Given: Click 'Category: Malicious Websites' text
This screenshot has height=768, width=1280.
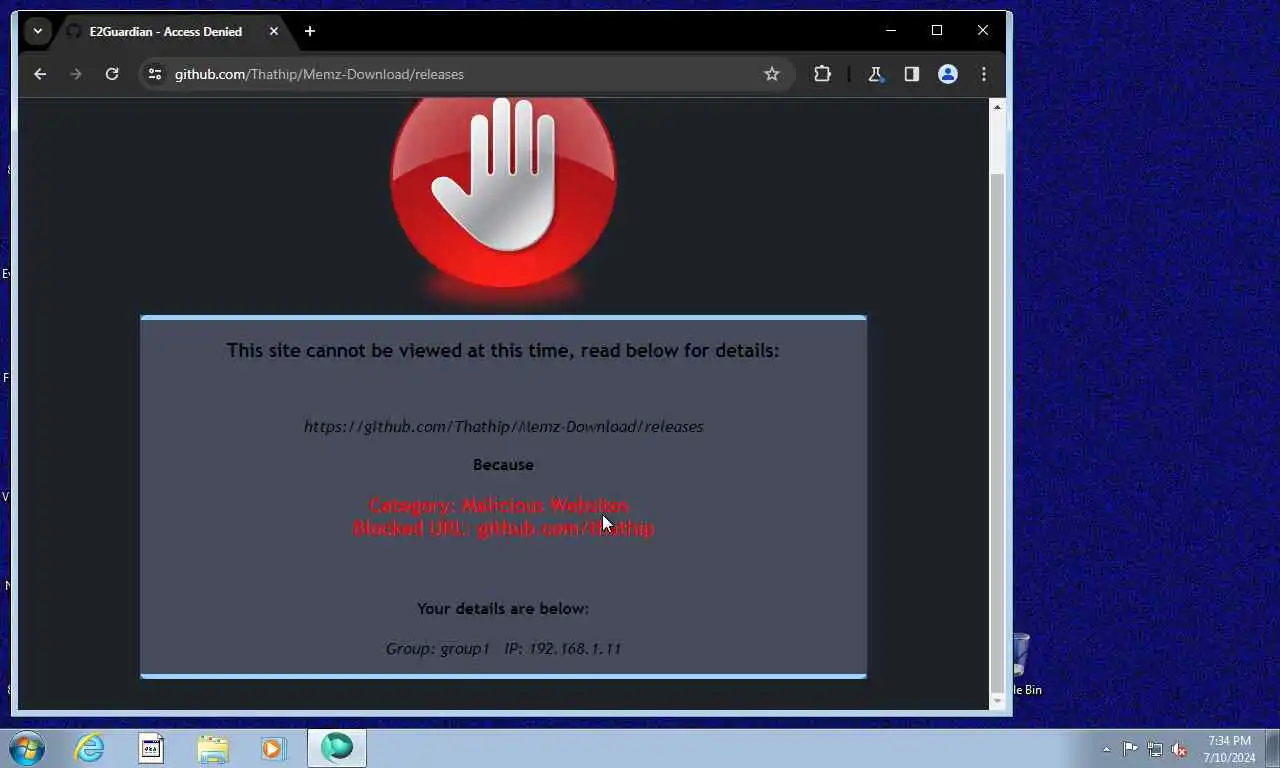Looking at the screenshot, I should 499,506.
